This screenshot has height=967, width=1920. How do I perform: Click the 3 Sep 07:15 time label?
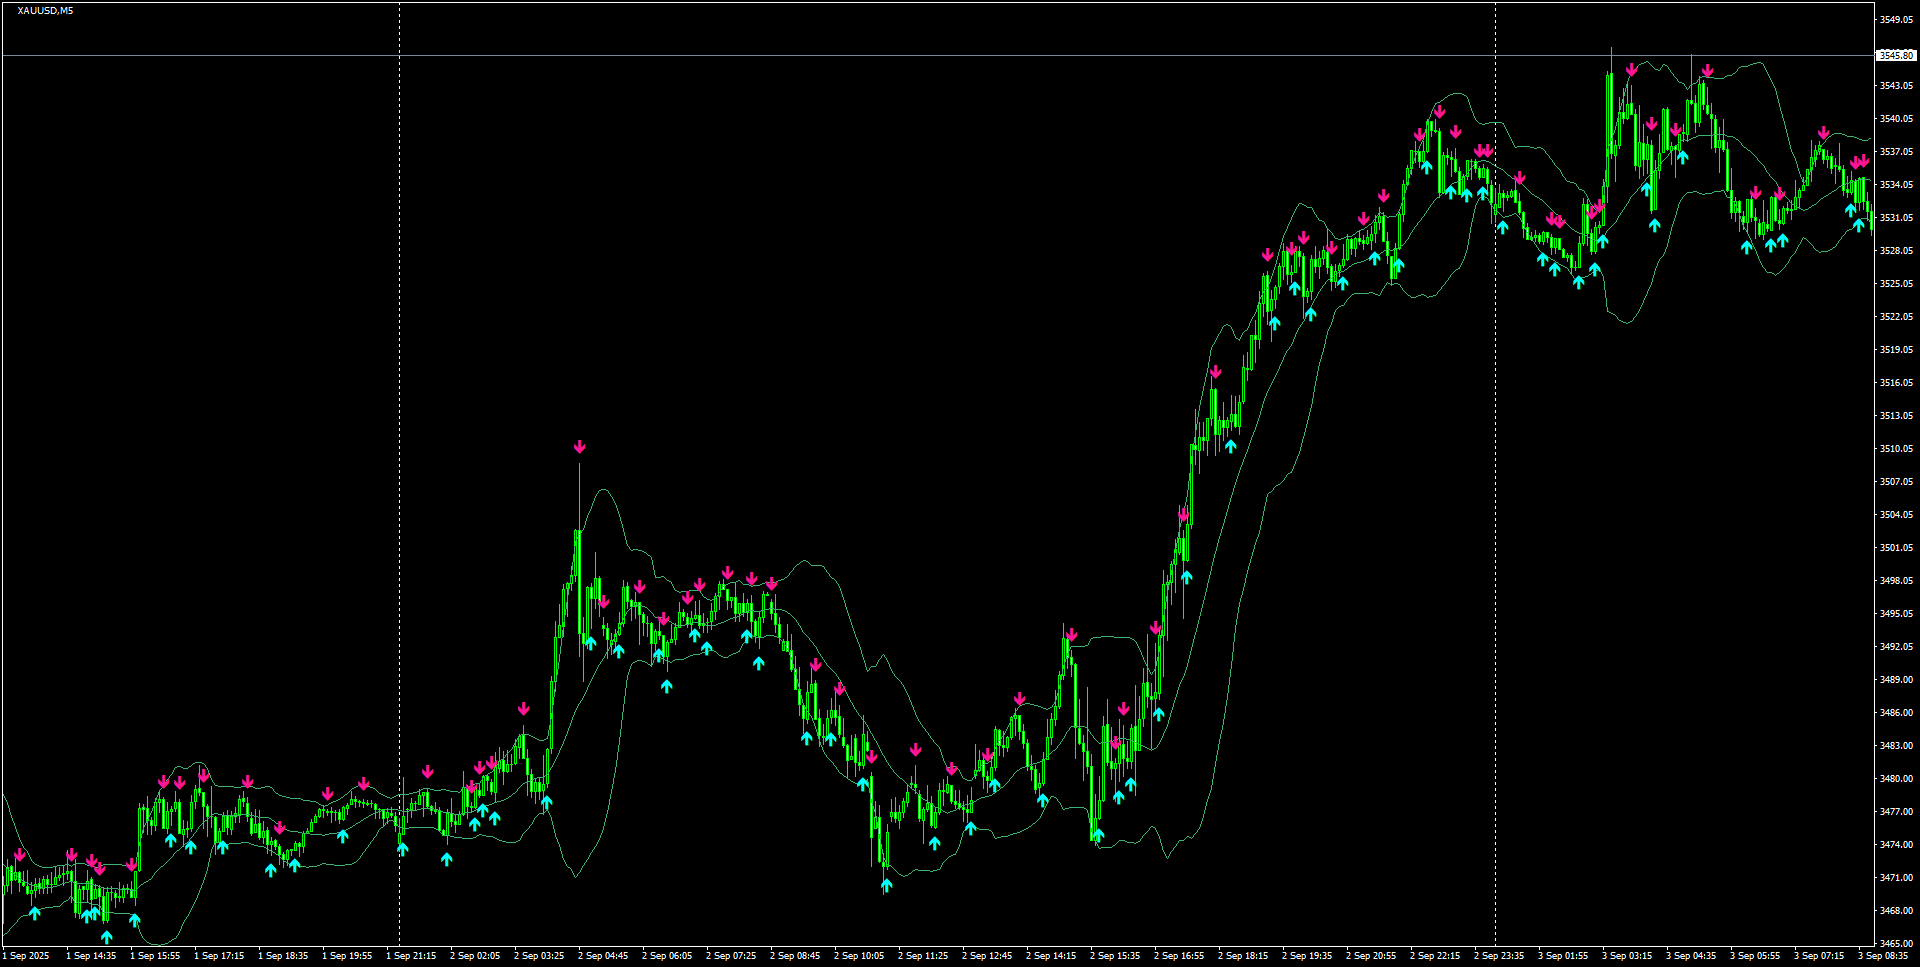1819,956
